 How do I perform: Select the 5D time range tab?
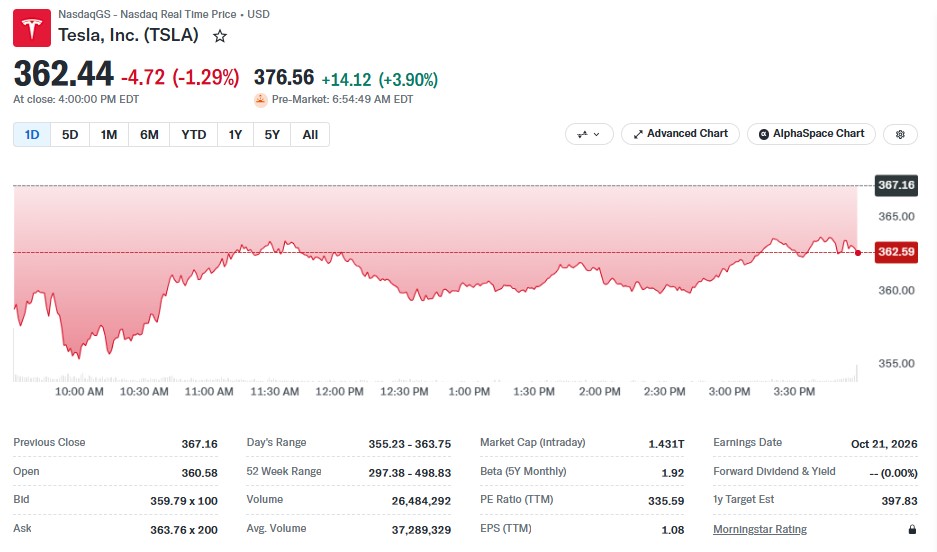coord(70,134)
